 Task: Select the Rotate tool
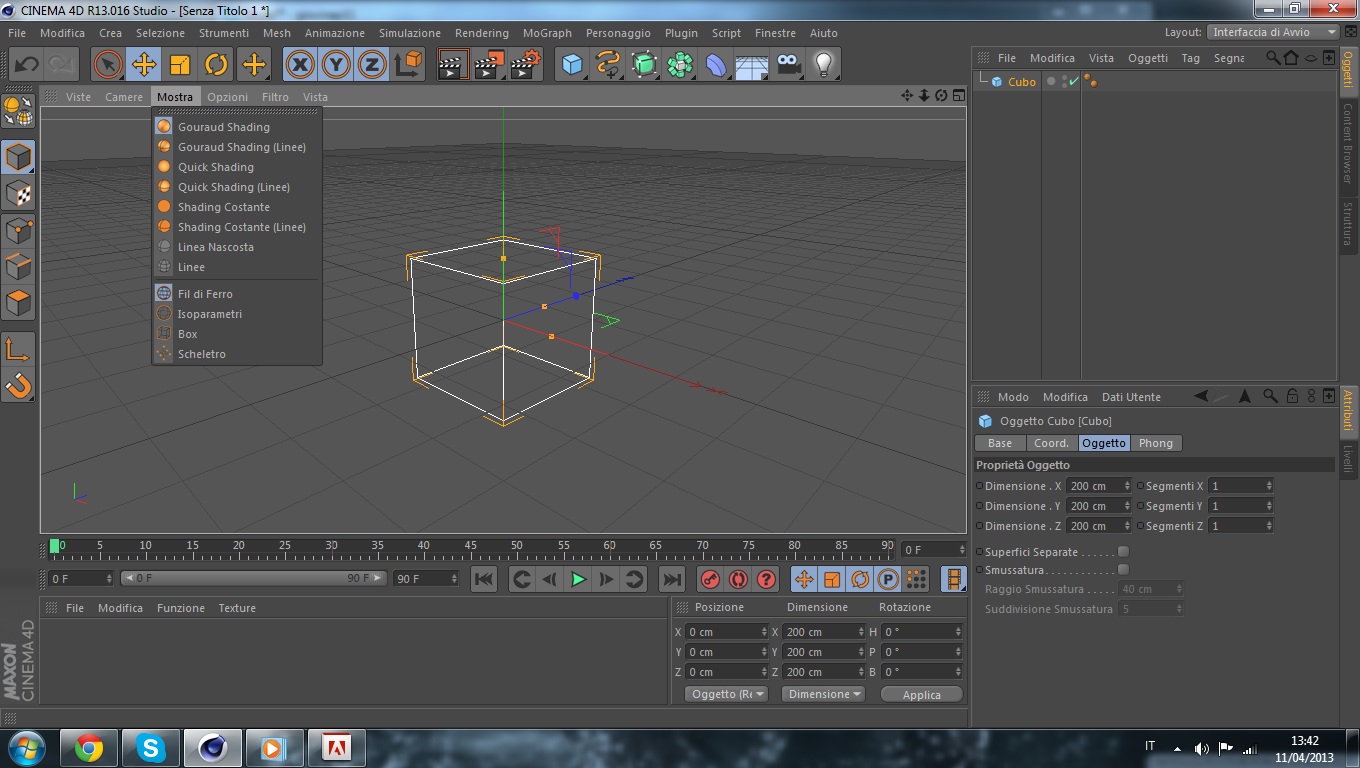coord(216,65)
